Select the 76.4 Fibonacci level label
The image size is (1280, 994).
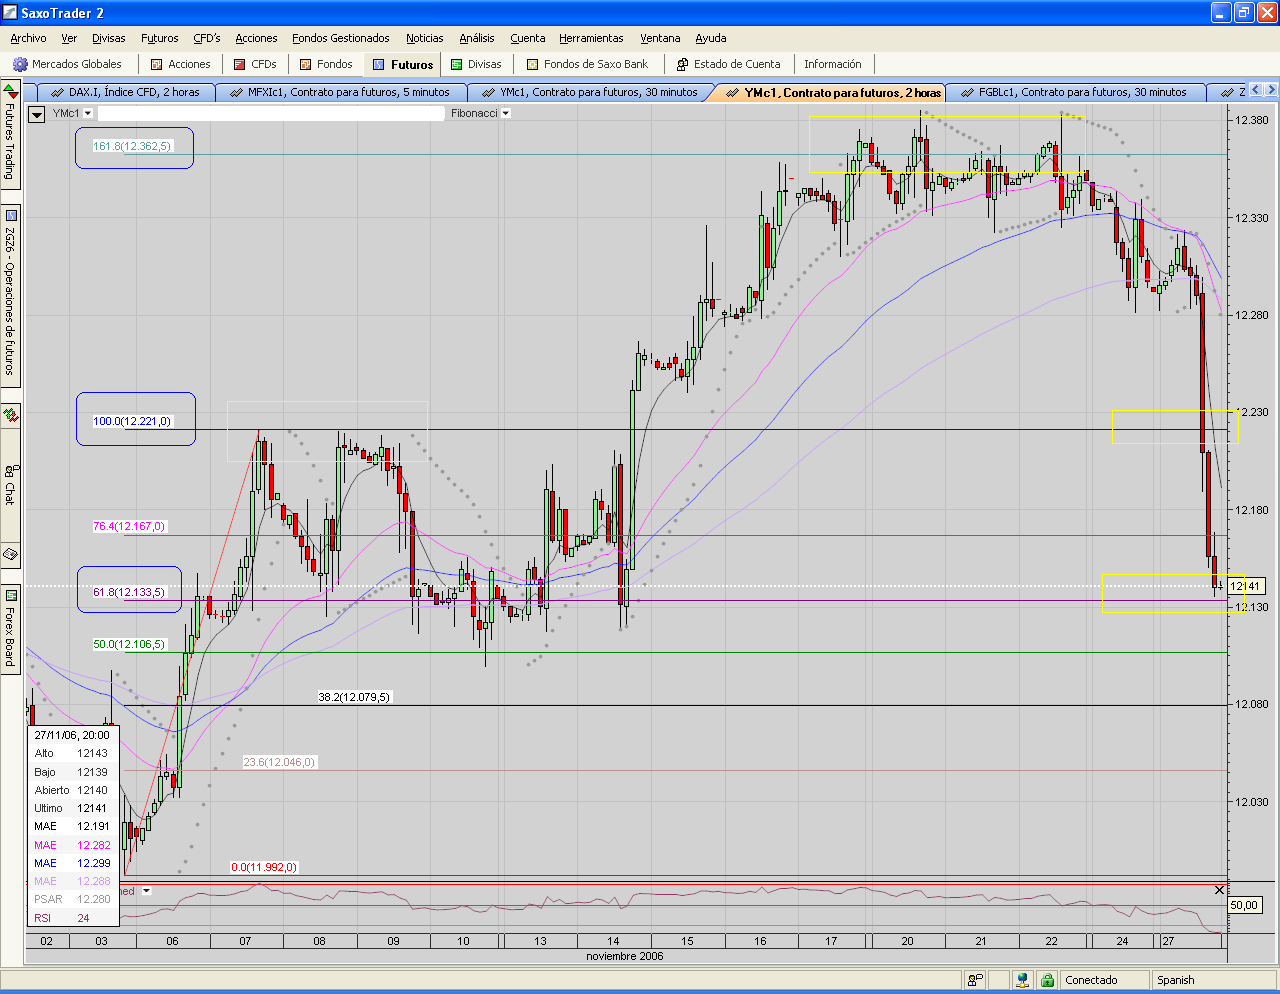129,526
